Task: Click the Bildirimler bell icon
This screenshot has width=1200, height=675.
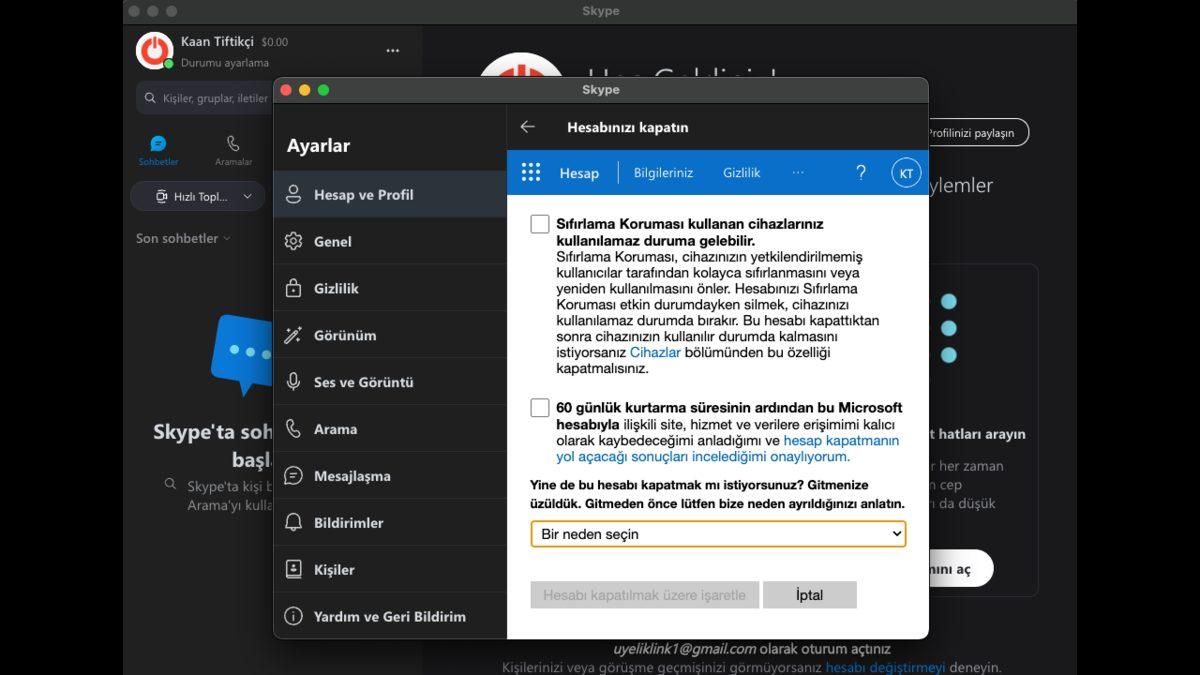Action: 293,521
